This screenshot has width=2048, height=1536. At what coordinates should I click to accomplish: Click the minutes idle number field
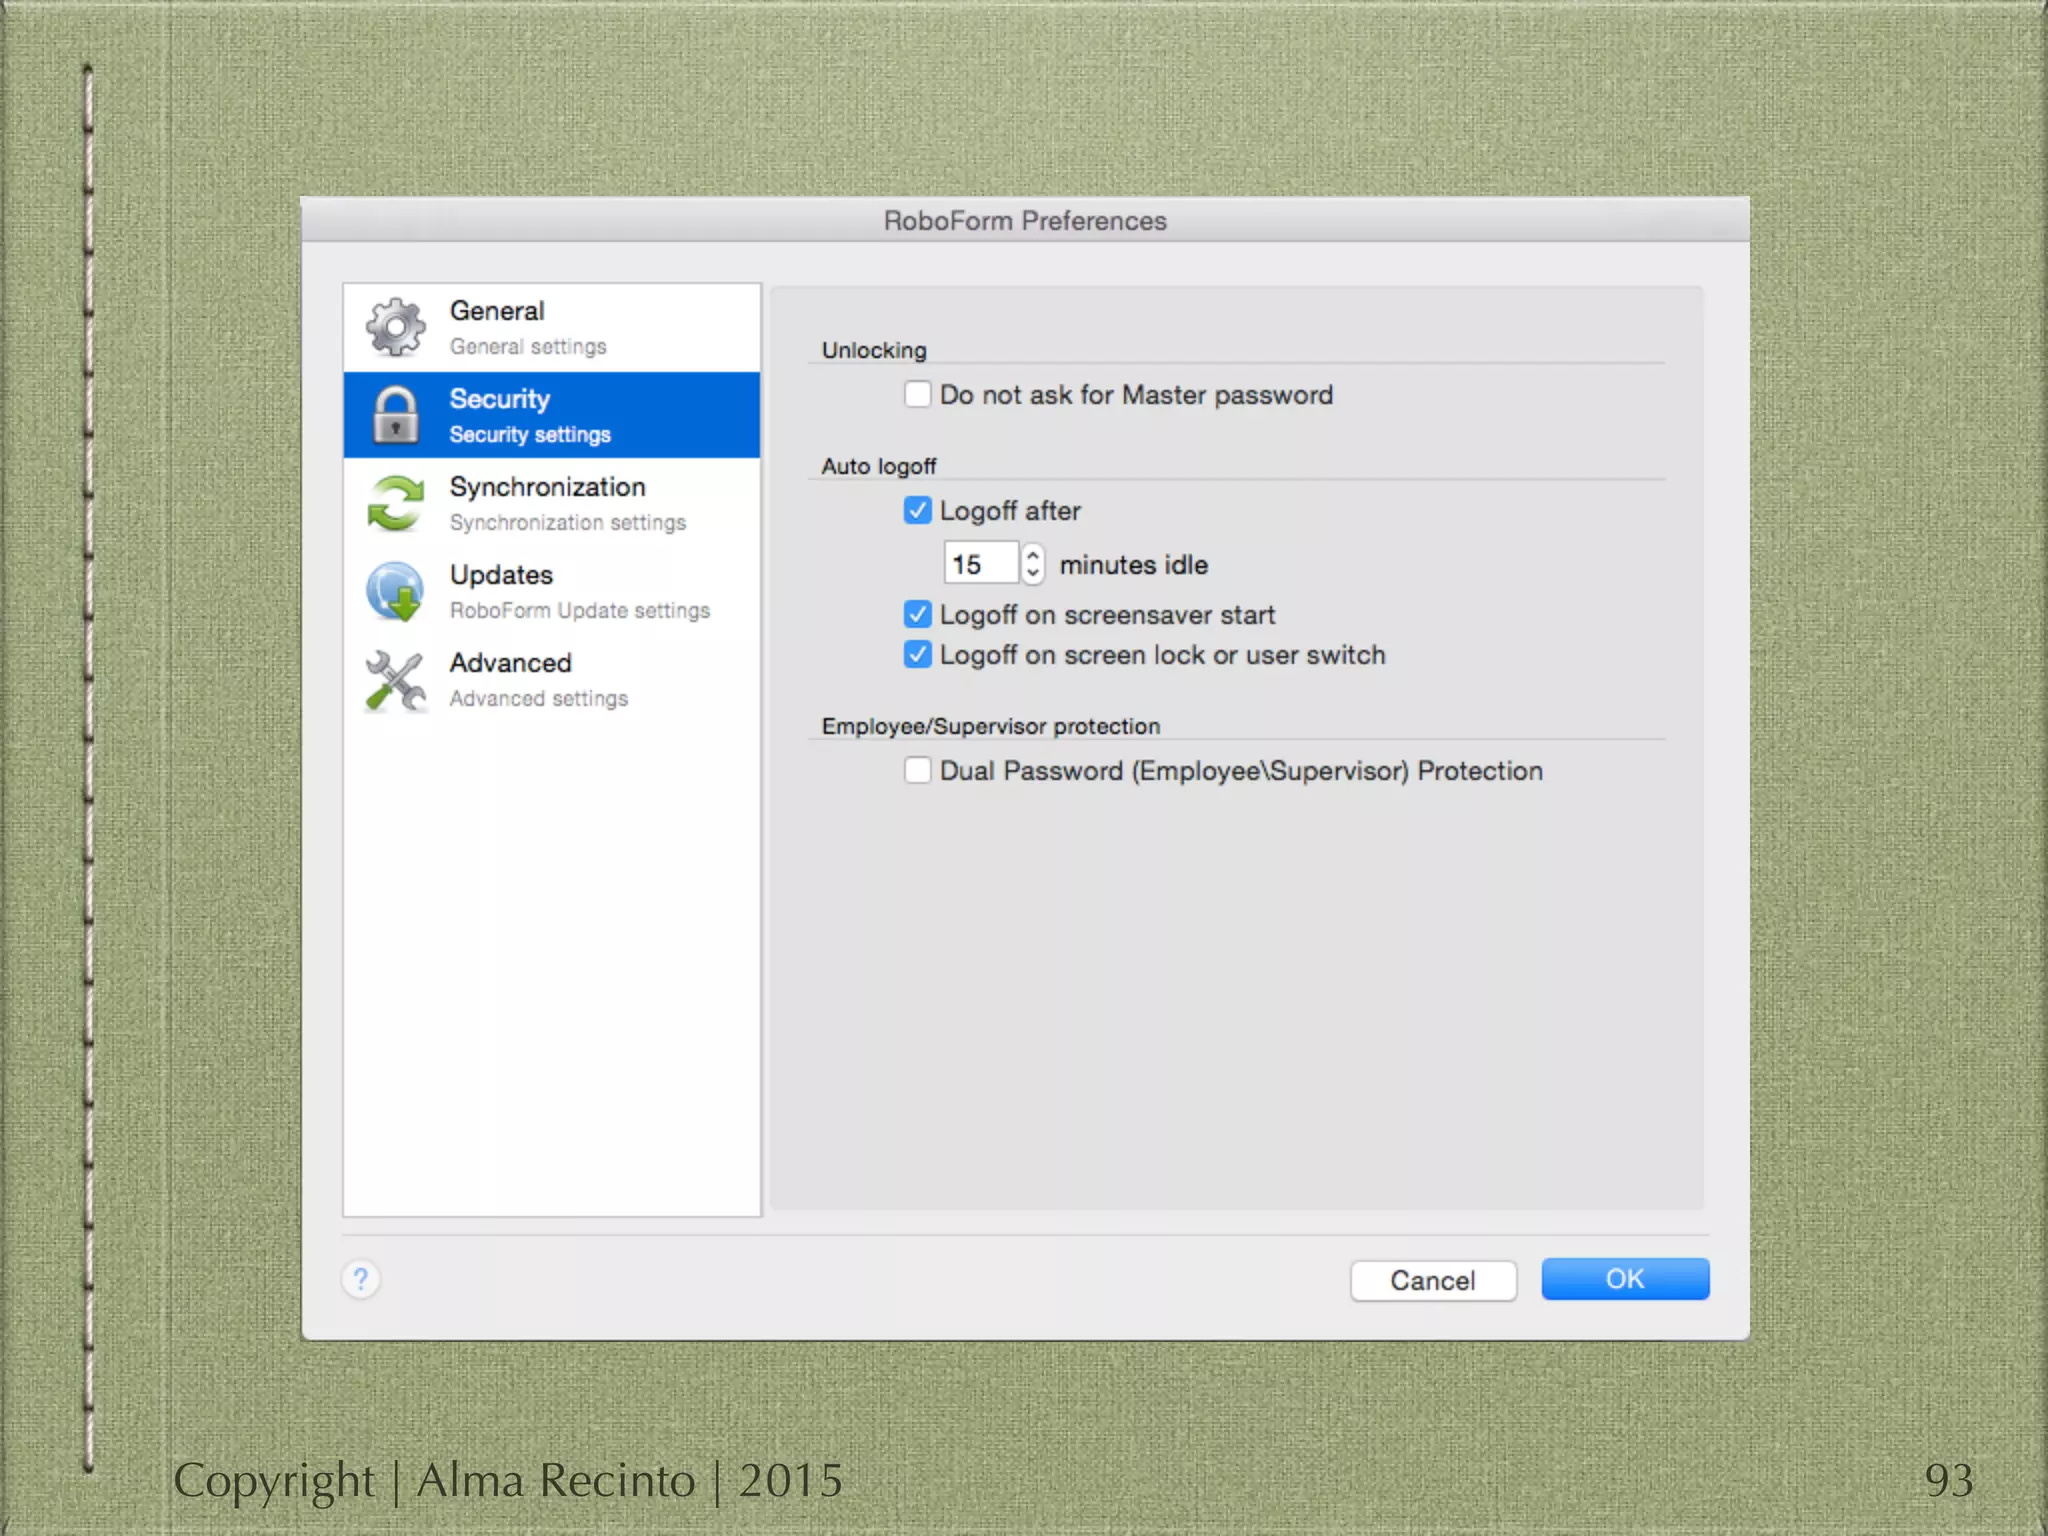tap(980, 564)
